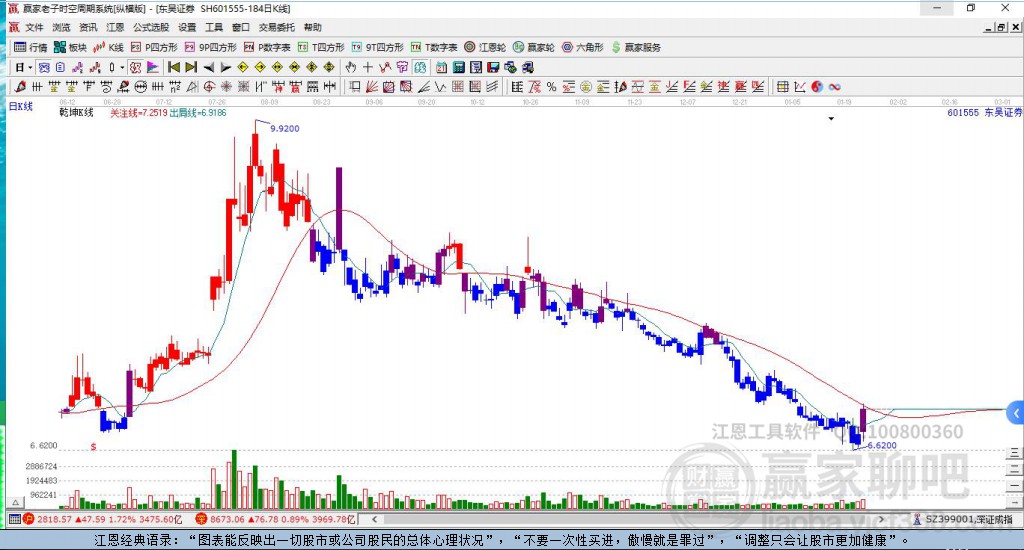Select the percent sign tool
The height and width of the screenshot is (550, 1024).
[551, 87]
